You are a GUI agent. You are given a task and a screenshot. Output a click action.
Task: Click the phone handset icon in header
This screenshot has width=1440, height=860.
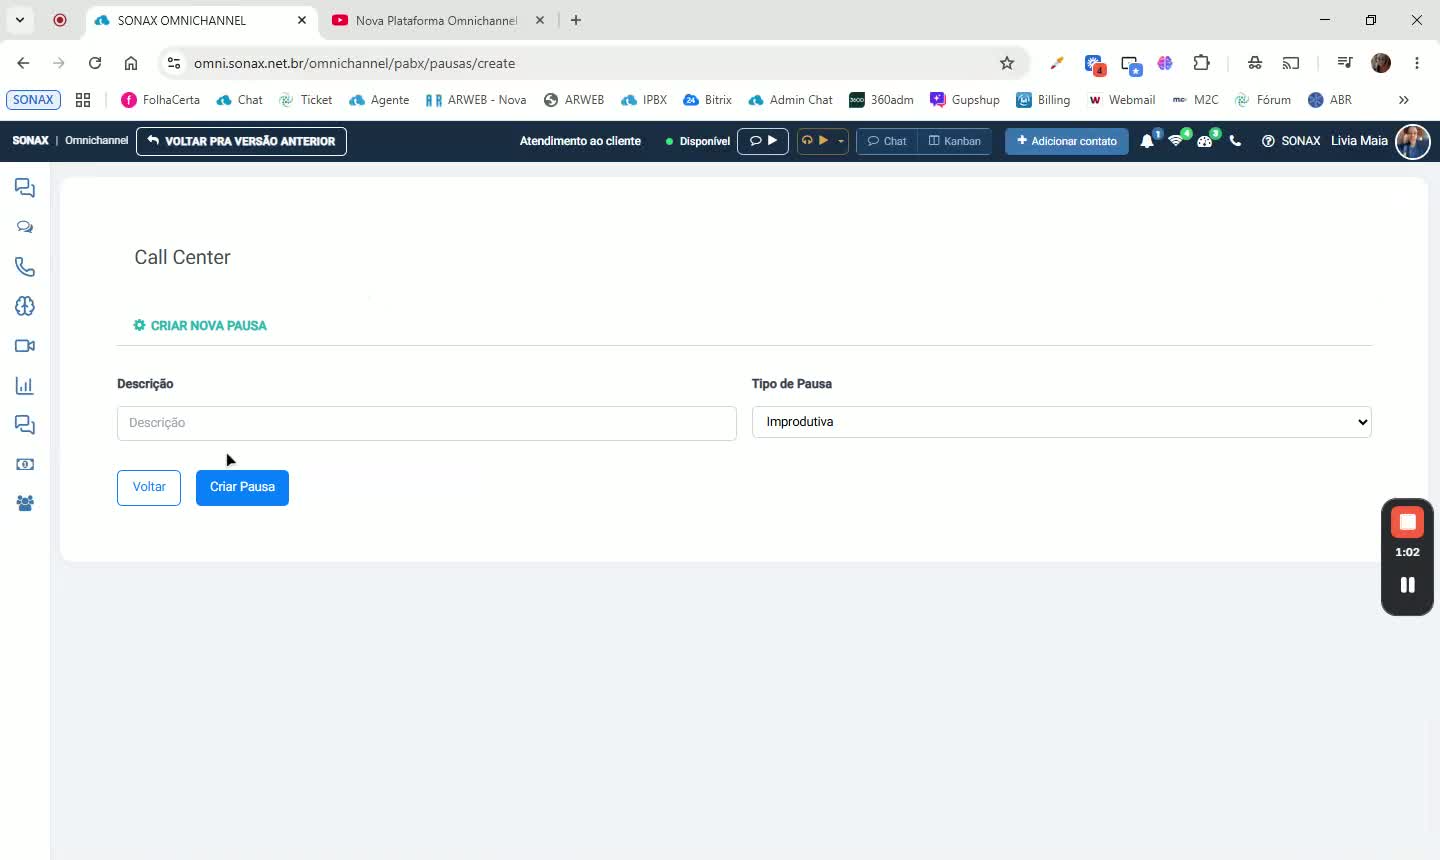coord(1235,141)
